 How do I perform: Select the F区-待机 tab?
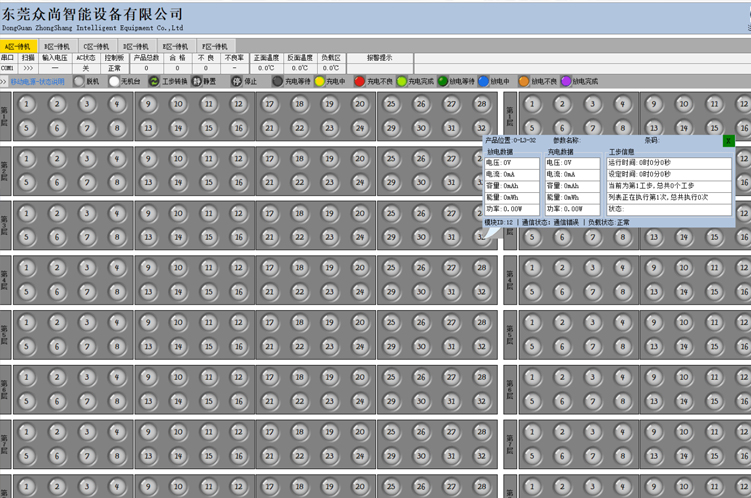(215, 46)
